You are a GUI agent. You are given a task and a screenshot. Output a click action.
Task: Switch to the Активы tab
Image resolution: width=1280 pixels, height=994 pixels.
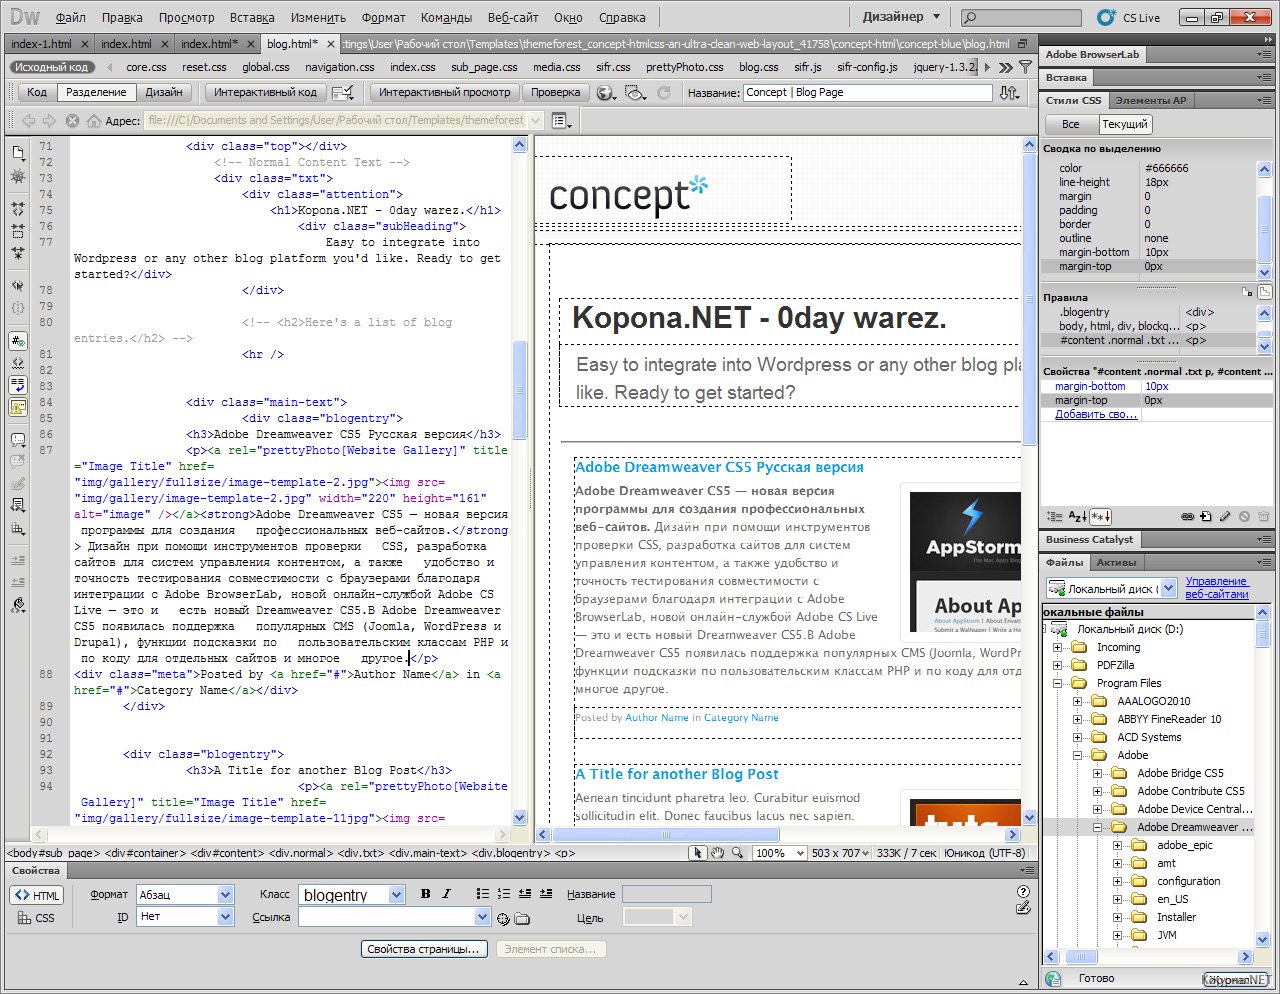coord(1116,562)
